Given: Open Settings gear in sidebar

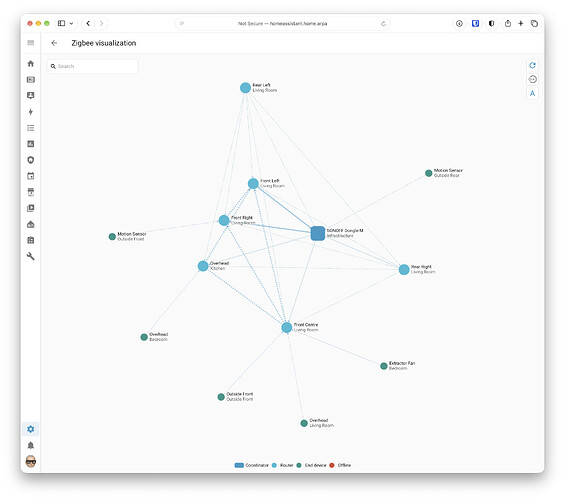Looking at the screenshot, I should tap(31, 429).
